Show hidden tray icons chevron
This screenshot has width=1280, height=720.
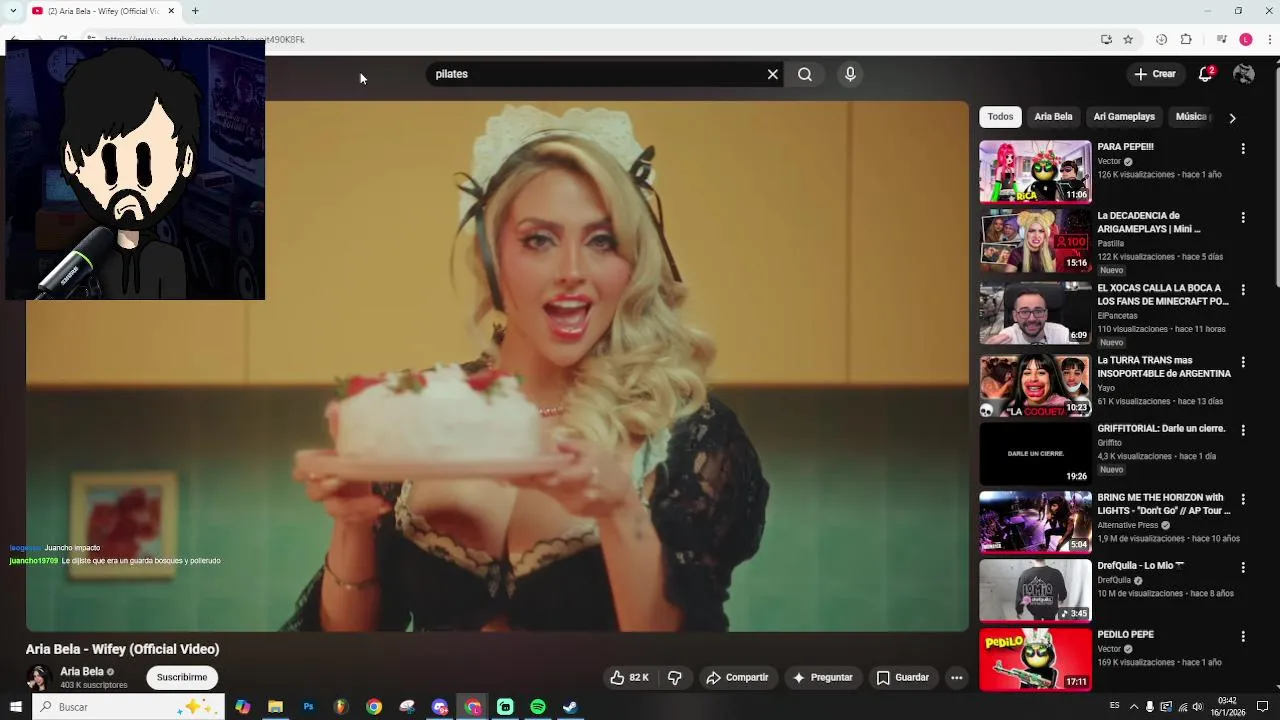(x=1134, y=707)
